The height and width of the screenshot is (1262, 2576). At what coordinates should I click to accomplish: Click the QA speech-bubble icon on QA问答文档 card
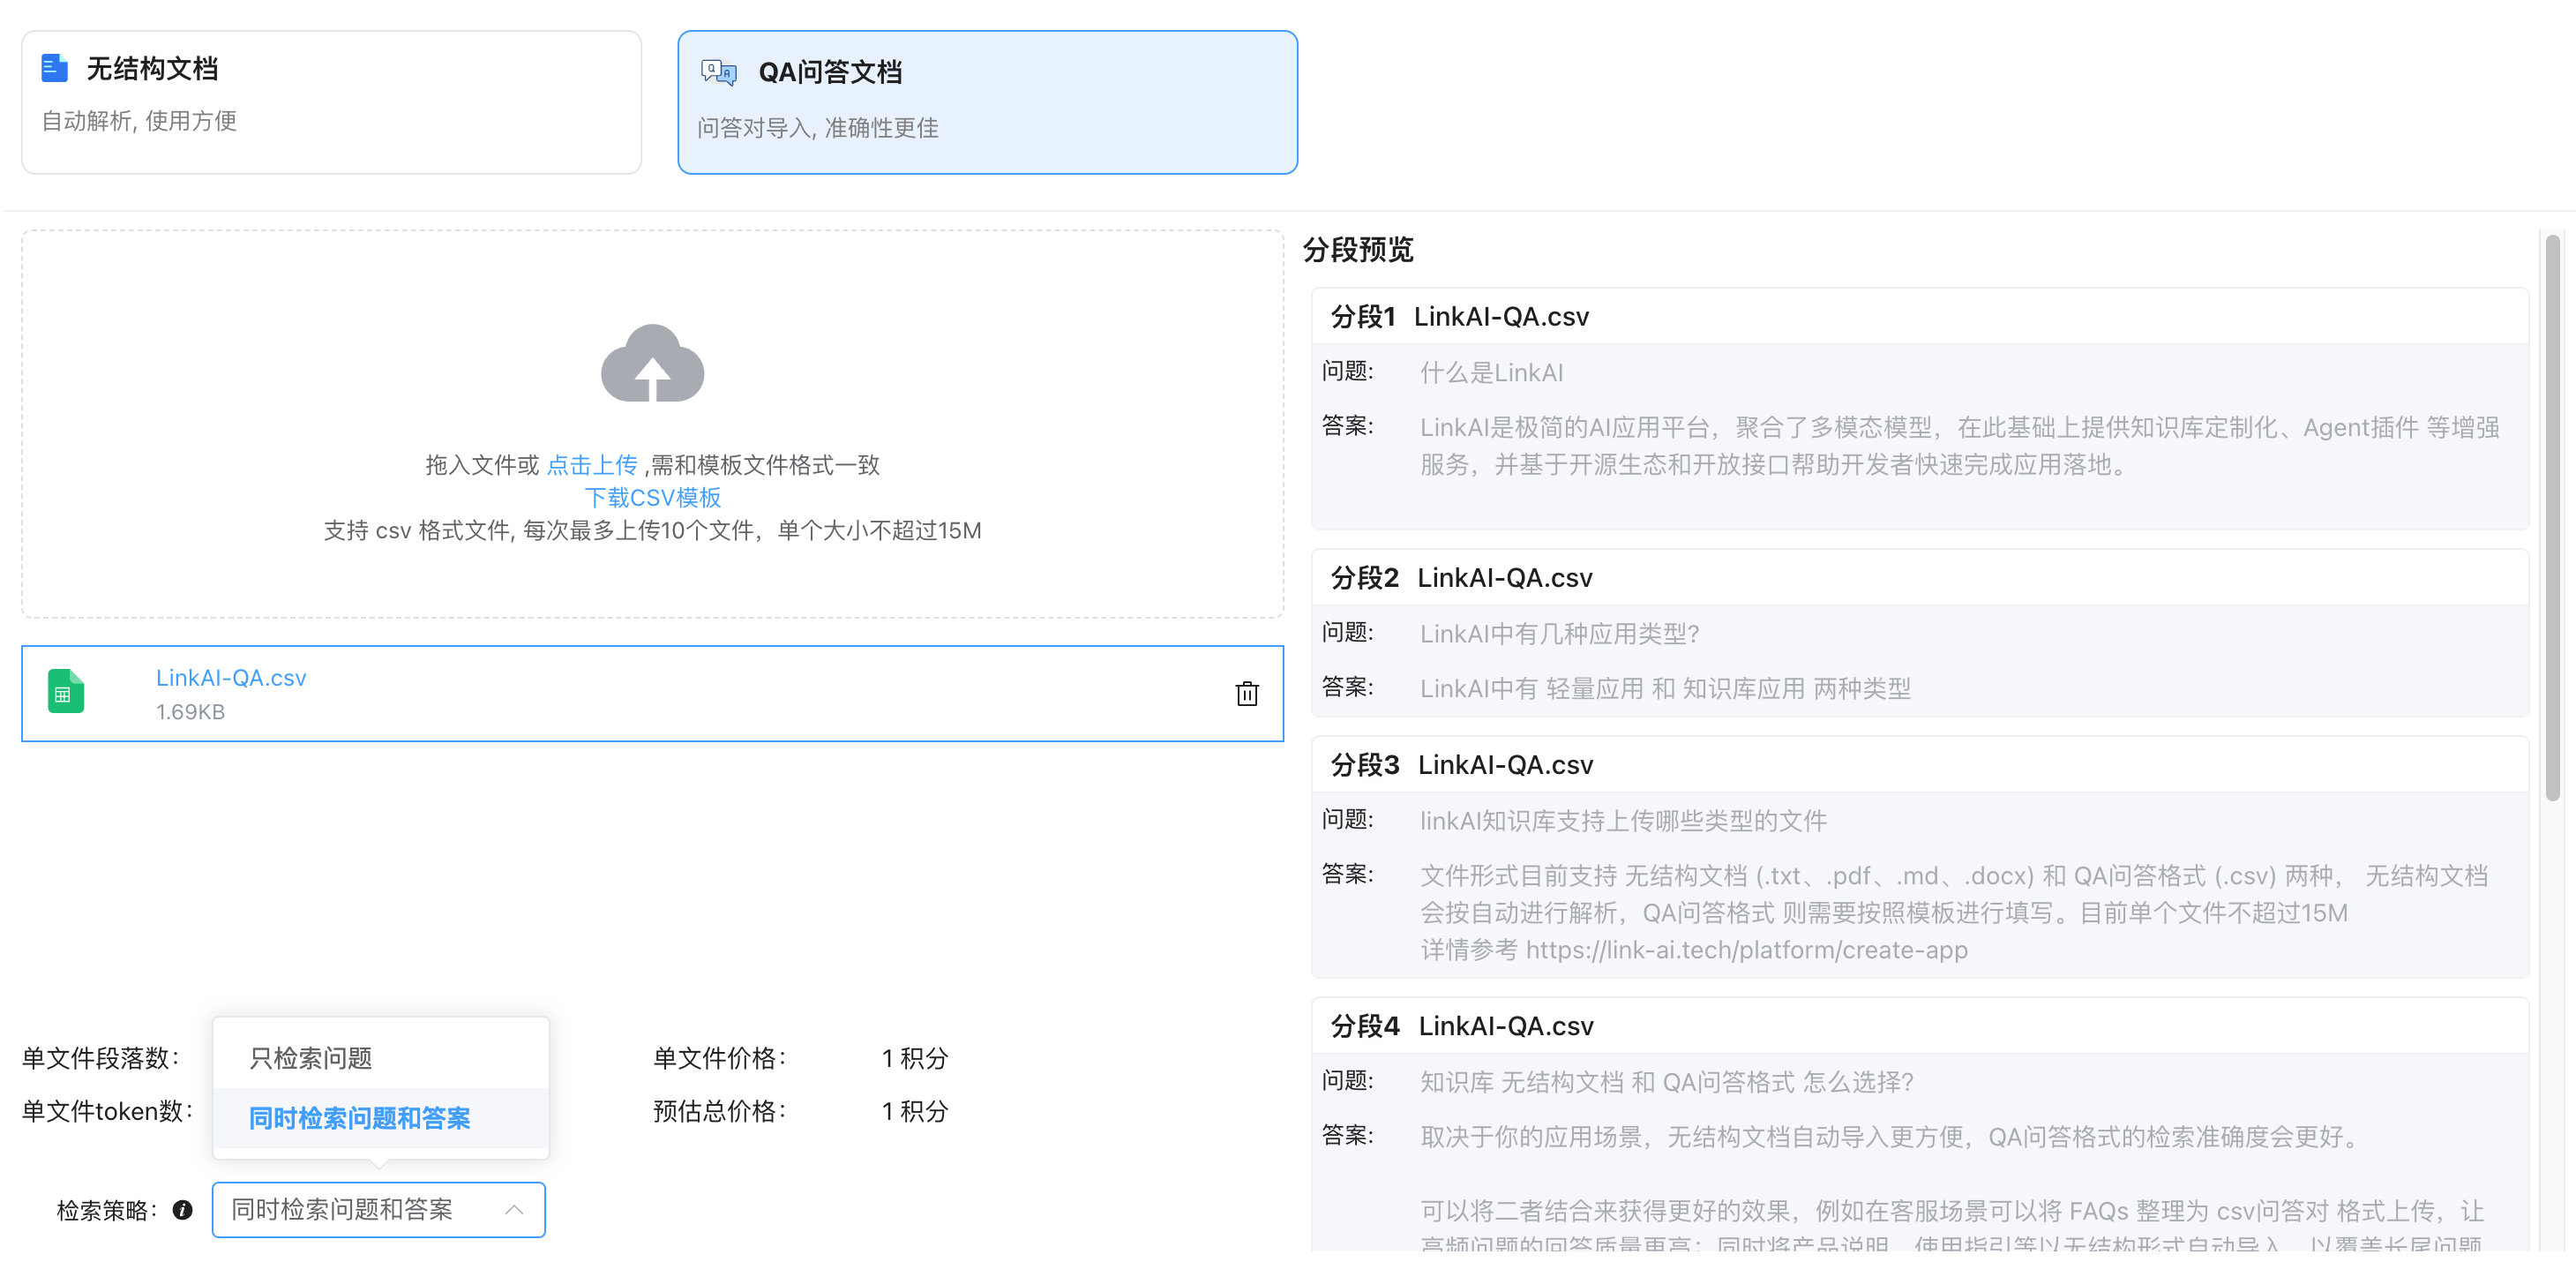tap(718, 70)
